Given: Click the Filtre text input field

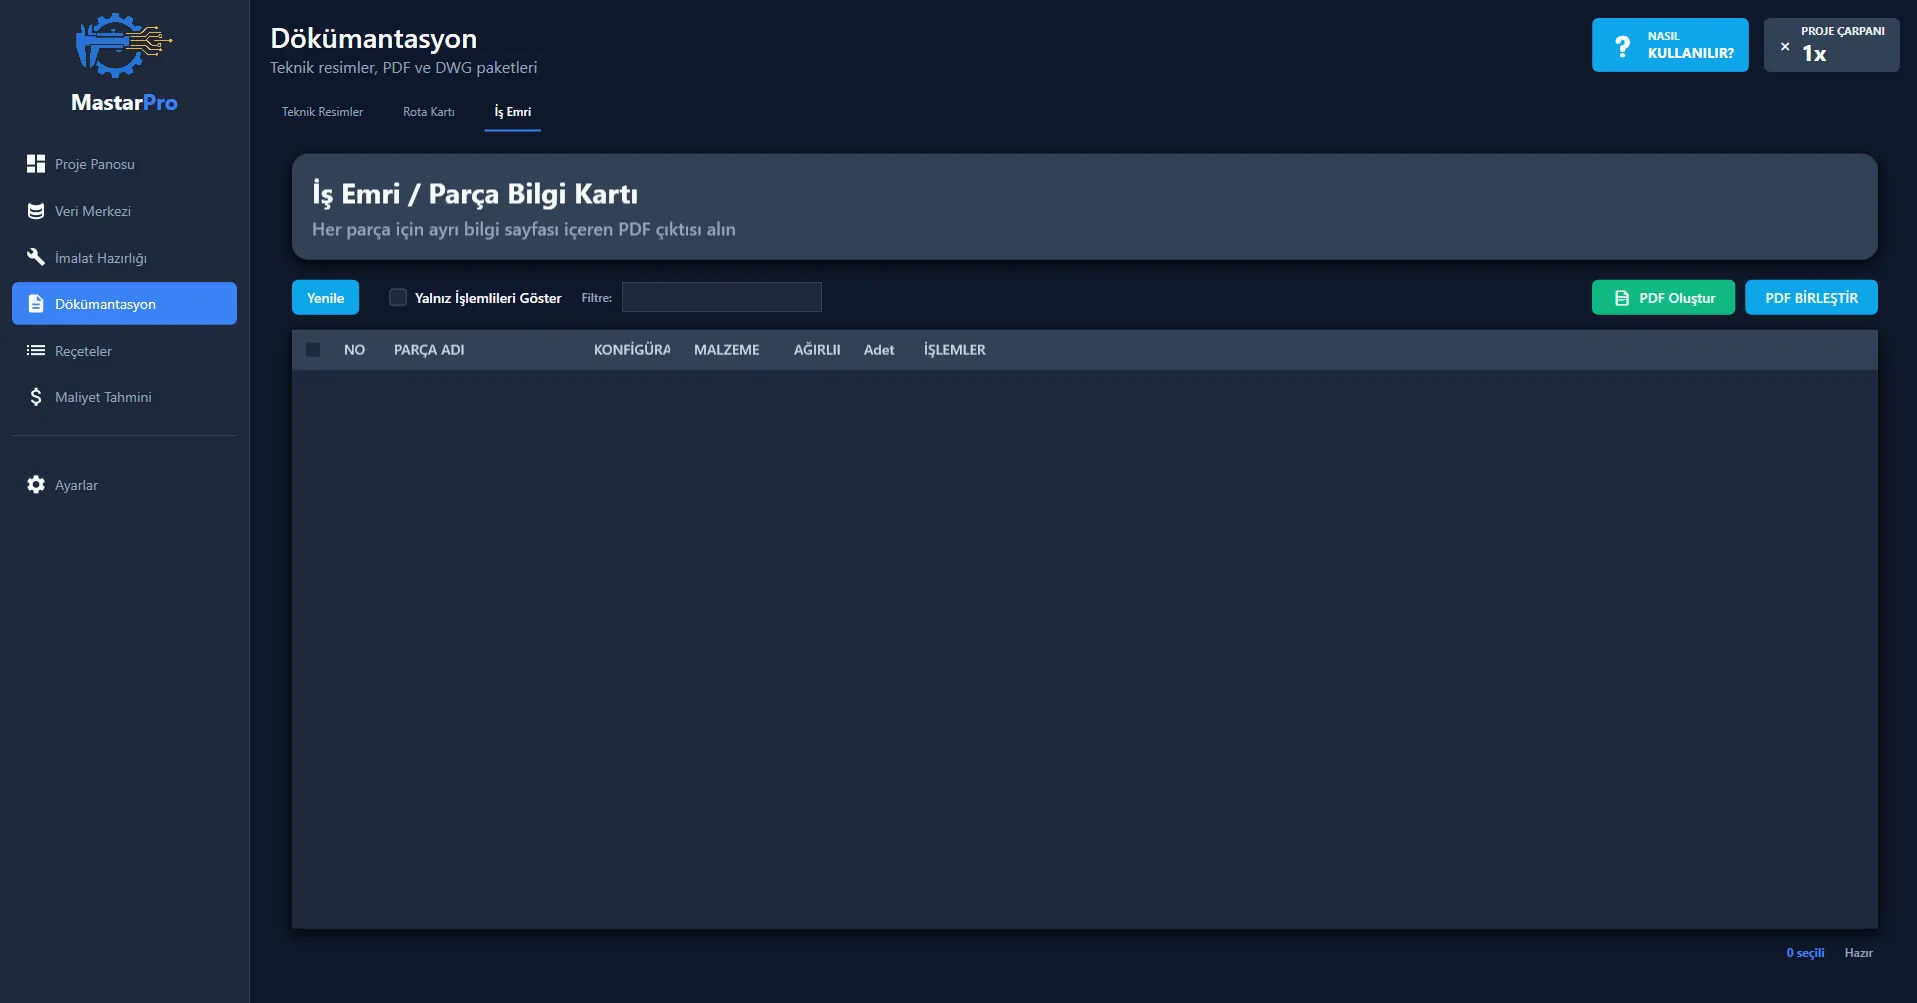Looking at the screenshot, I should (x=721, y=297).
